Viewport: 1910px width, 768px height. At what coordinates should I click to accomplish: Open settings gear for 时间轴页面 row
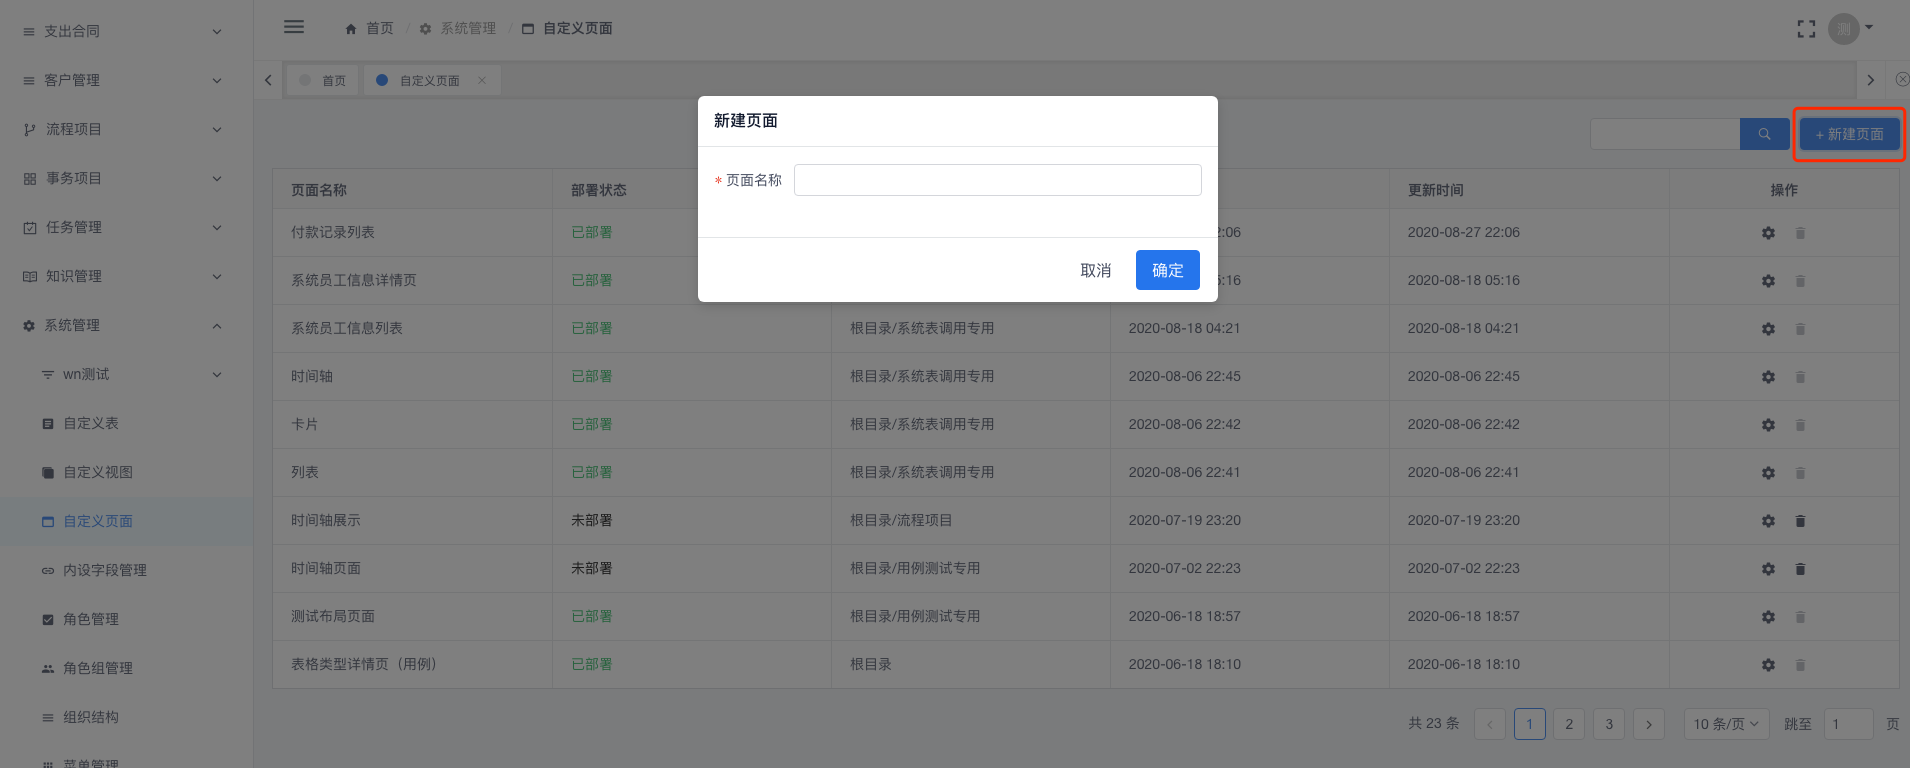1768,569
